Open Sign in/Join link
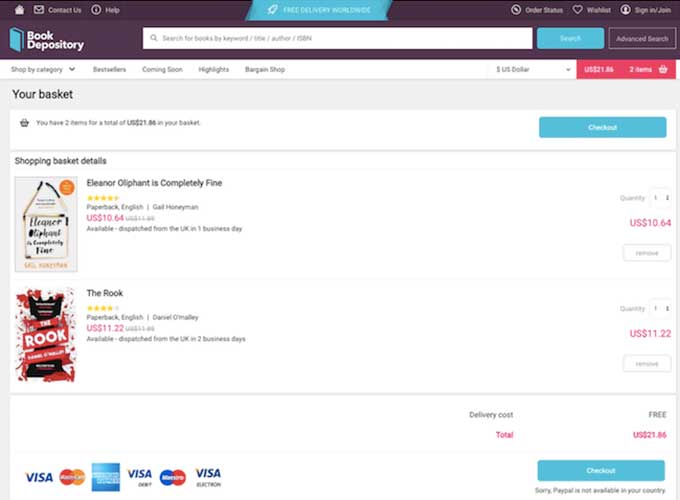 coord(653,10)
